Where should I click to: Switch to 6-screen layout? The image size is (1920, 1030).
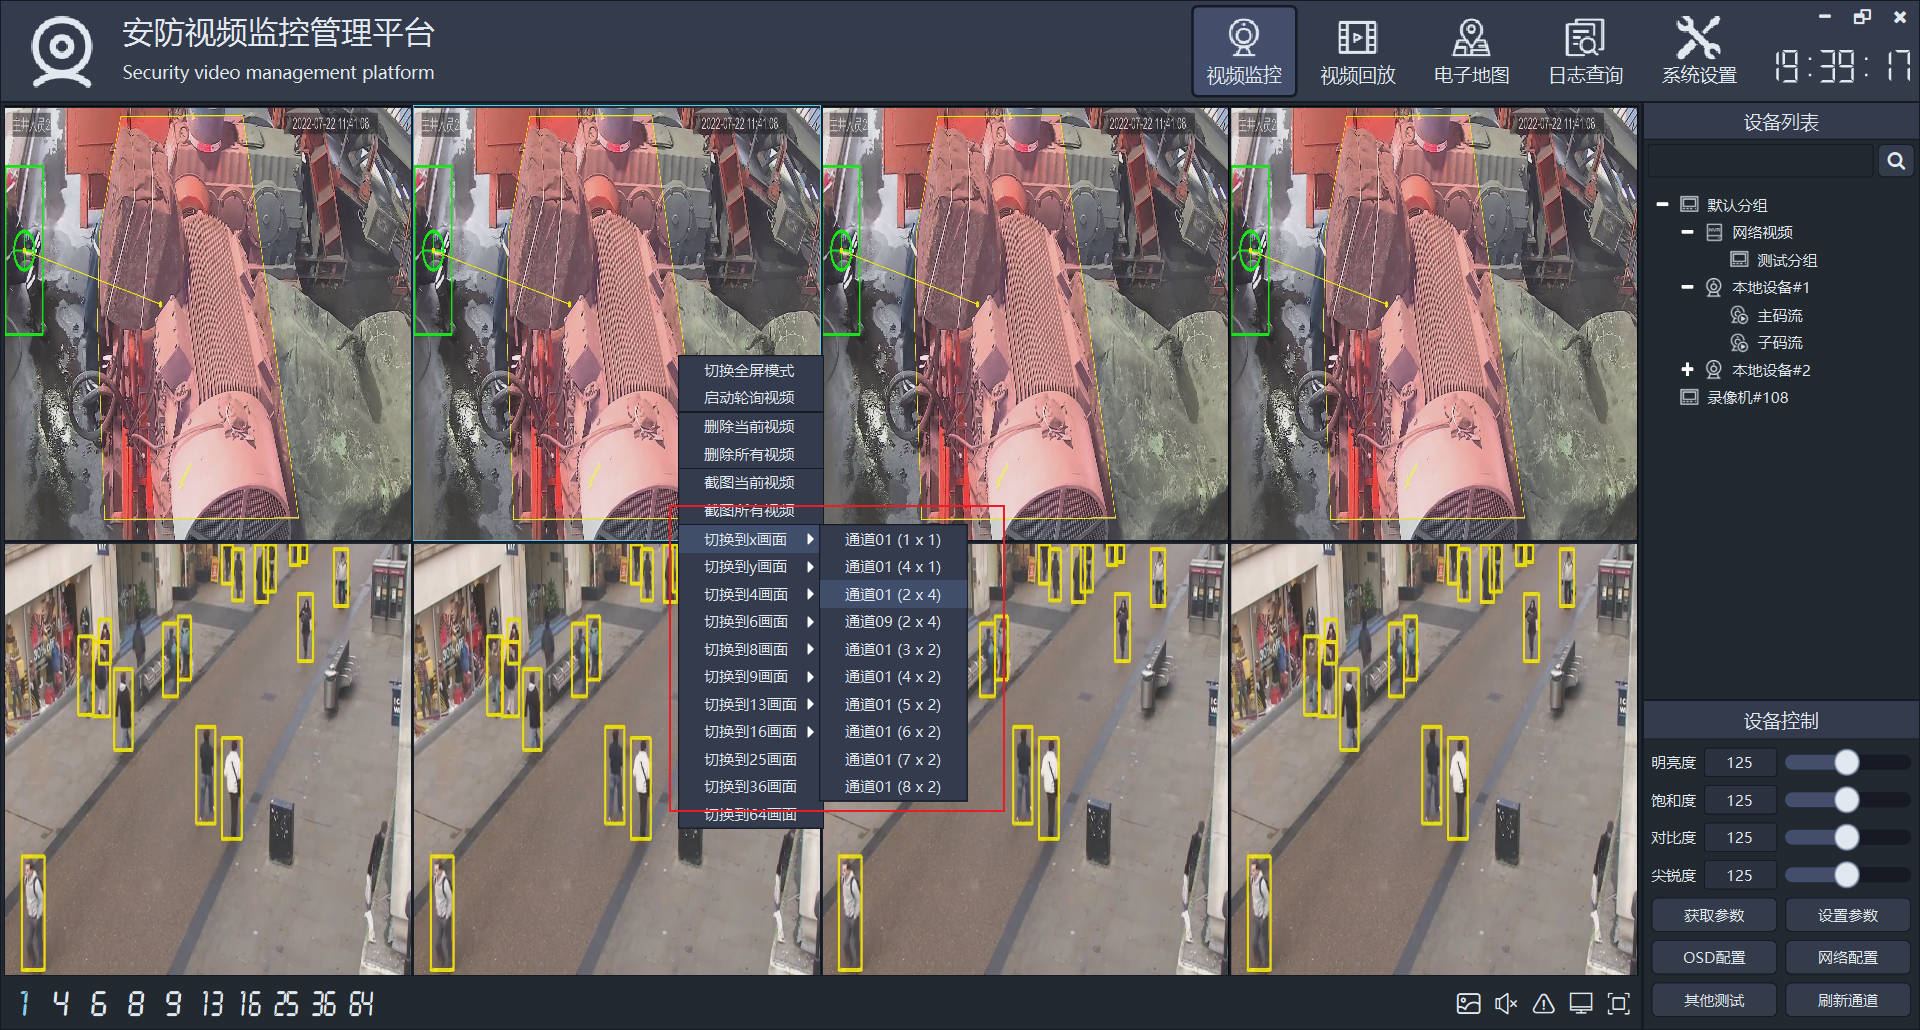[x=98, y=1003]
